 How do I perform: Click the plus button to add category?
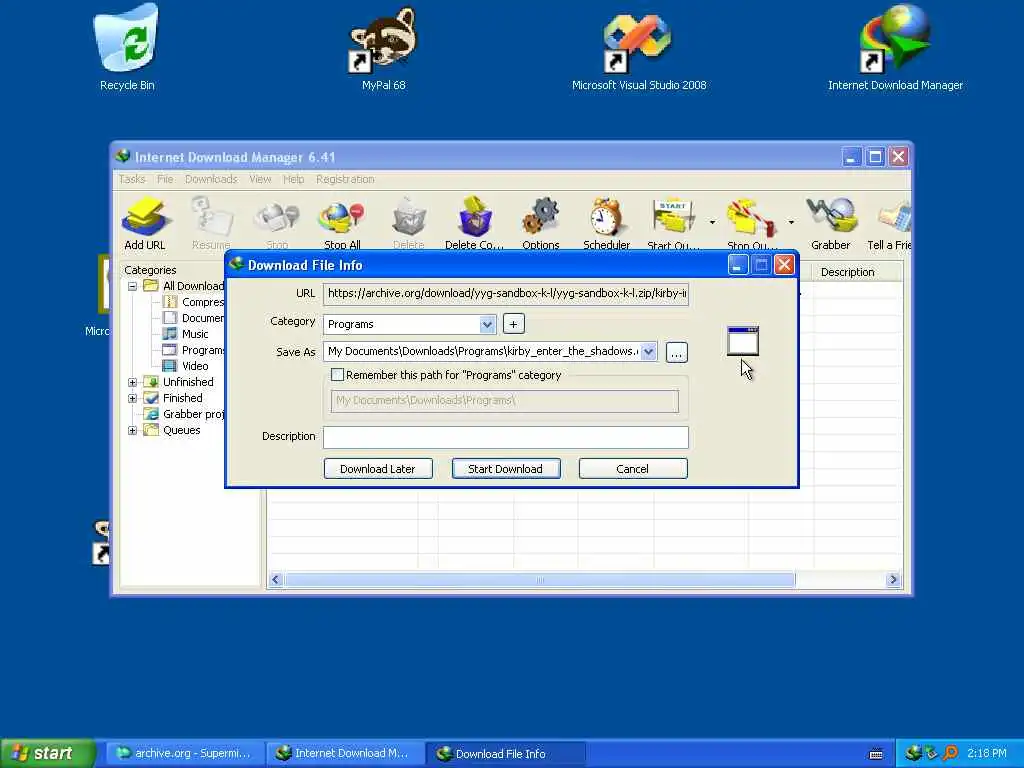(513, 324)
